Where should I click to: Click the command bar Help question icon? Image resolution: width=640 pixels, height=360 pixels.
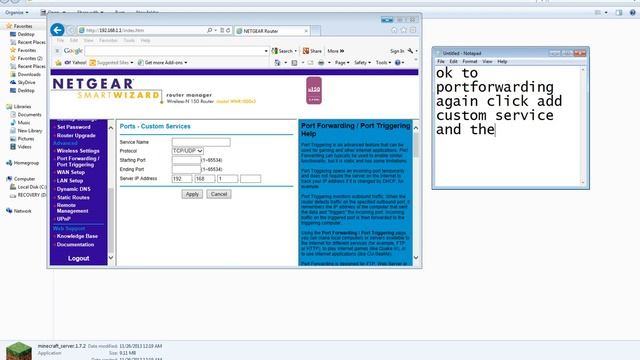398,62
